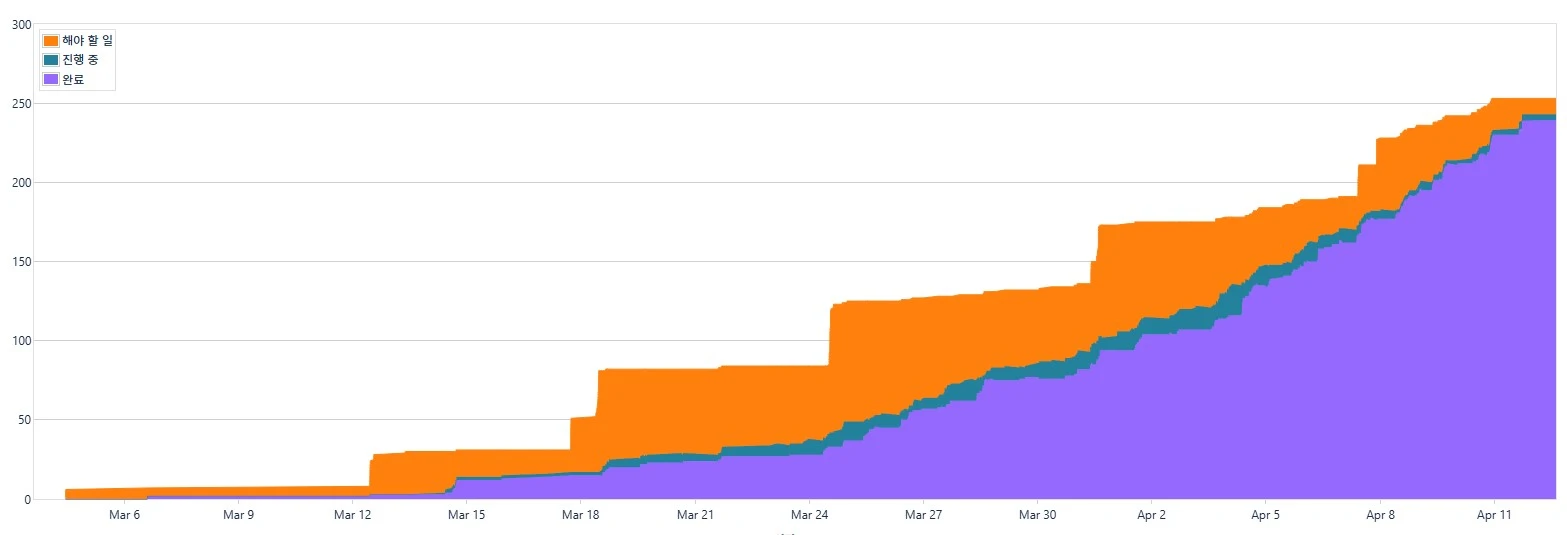Click the teal 진행 중 legend swatch
The width and height of the screenshot is (1567, 535).
click(x=50, y=60)
